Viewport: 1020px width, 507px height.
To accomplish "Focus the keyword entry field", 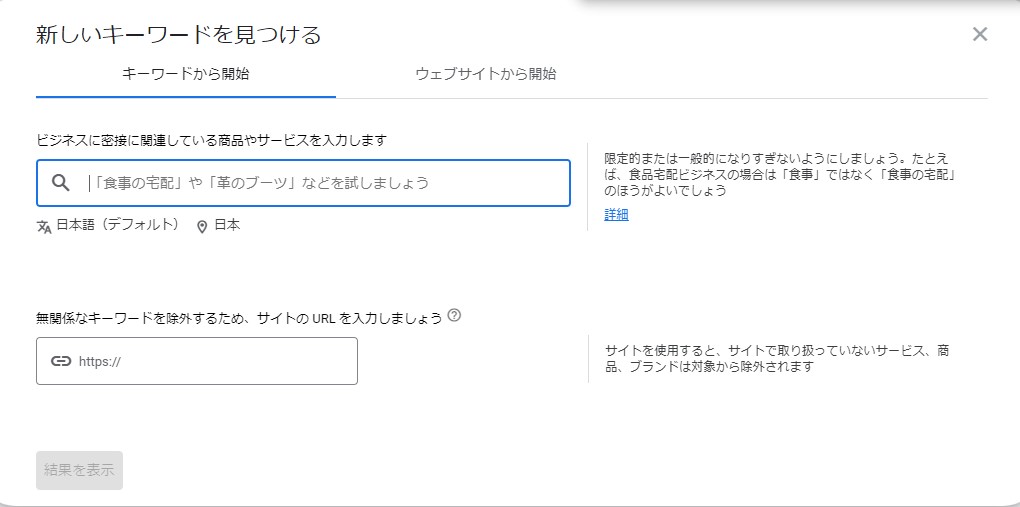I will click(x=320, y=183).
